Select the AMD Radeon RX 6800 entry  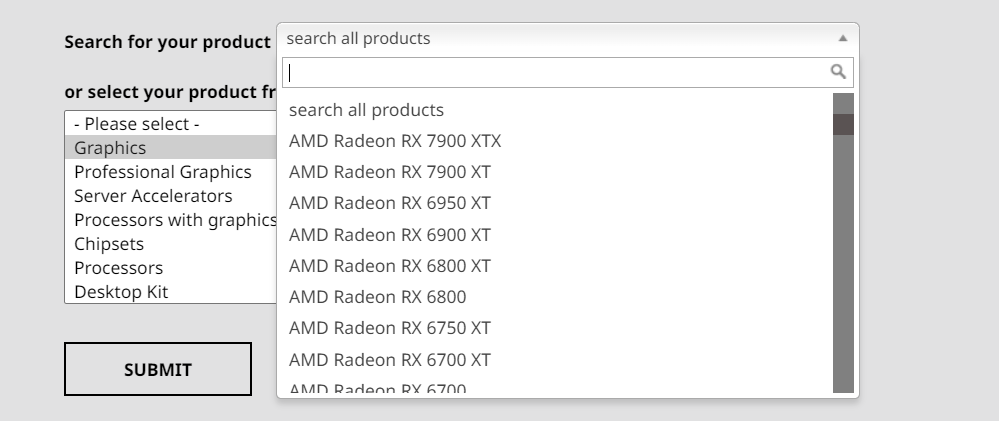click(x=377, y=297)
